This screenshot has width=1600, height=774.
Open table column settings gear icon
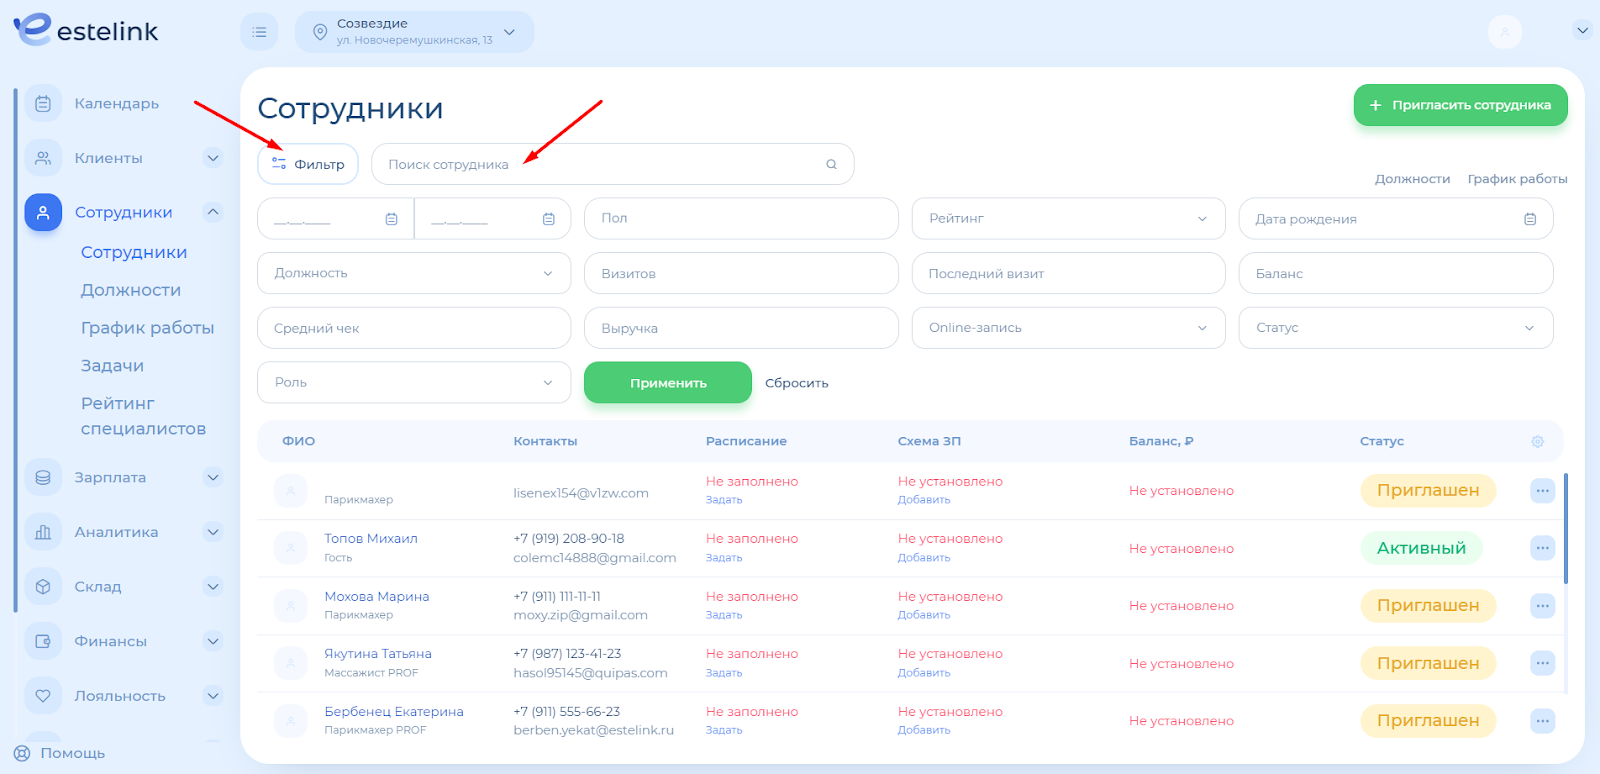[x=1537, y=441]
